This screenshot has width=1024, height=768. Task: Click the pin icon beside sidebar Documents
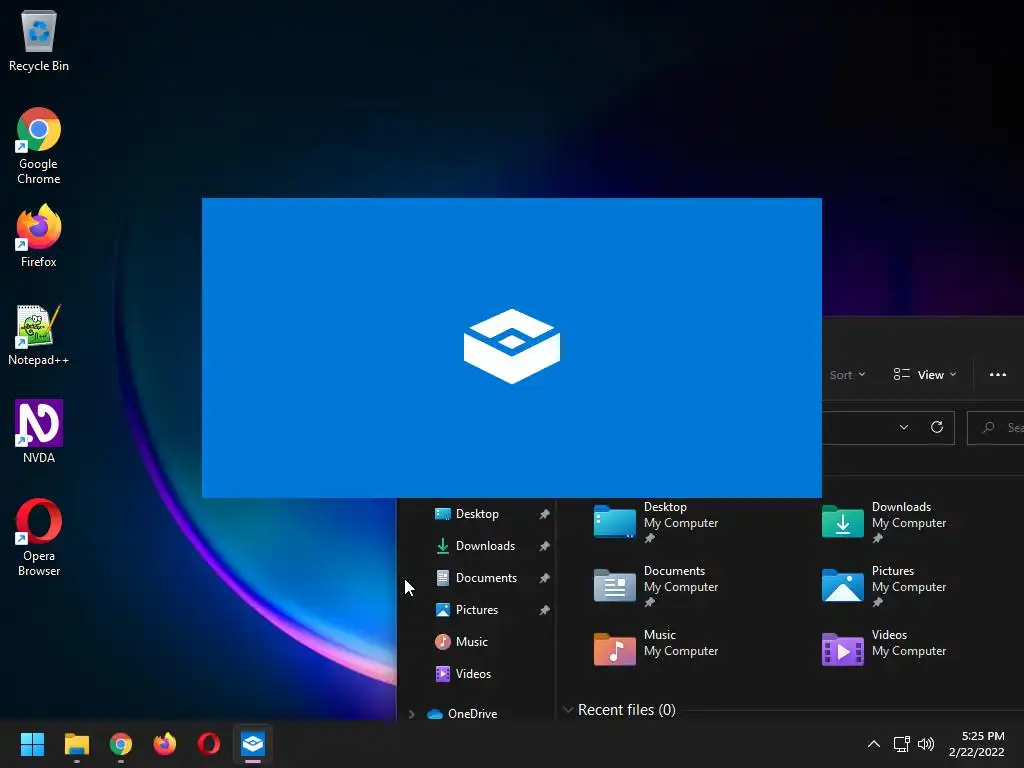[x=544, y=579]
